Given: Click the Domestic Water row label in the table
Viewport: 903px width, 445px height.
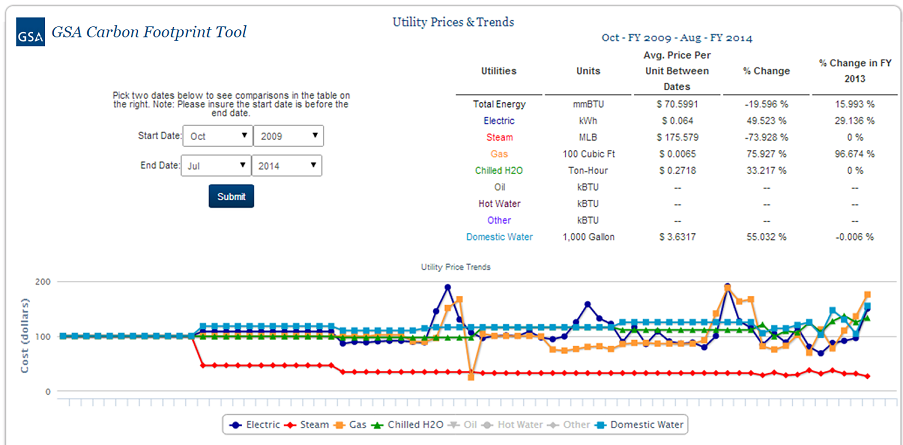Looking at the screenshot, I should 499,237.
